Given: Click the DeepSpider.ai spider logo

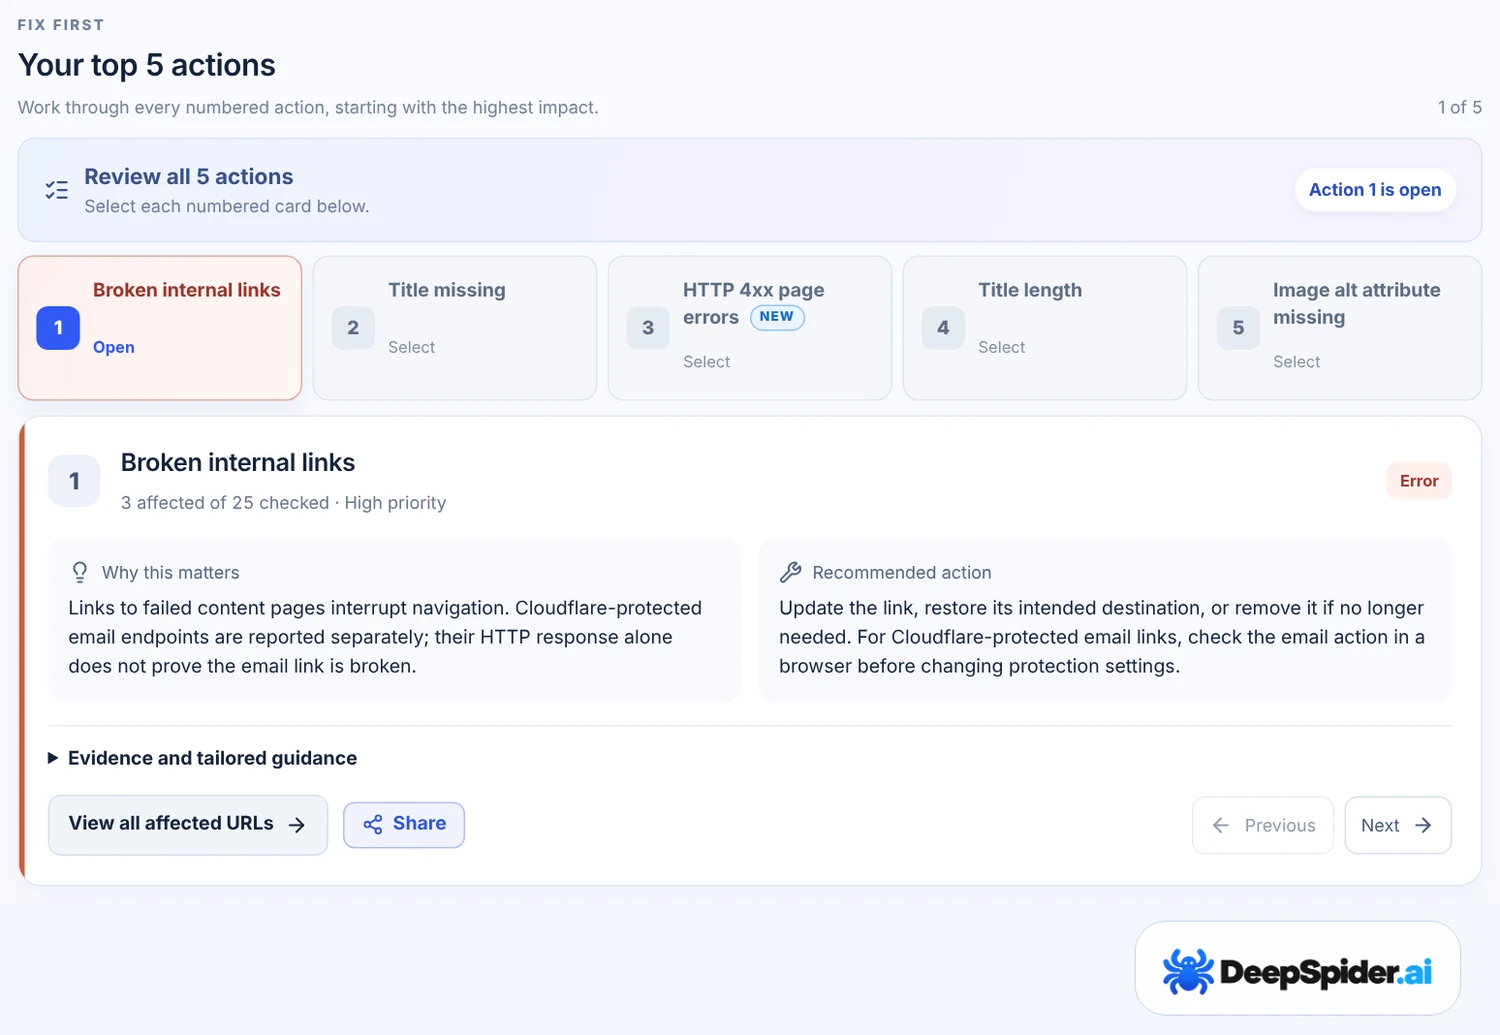Looking at the screenshot, I should (x=1188, y=971).
